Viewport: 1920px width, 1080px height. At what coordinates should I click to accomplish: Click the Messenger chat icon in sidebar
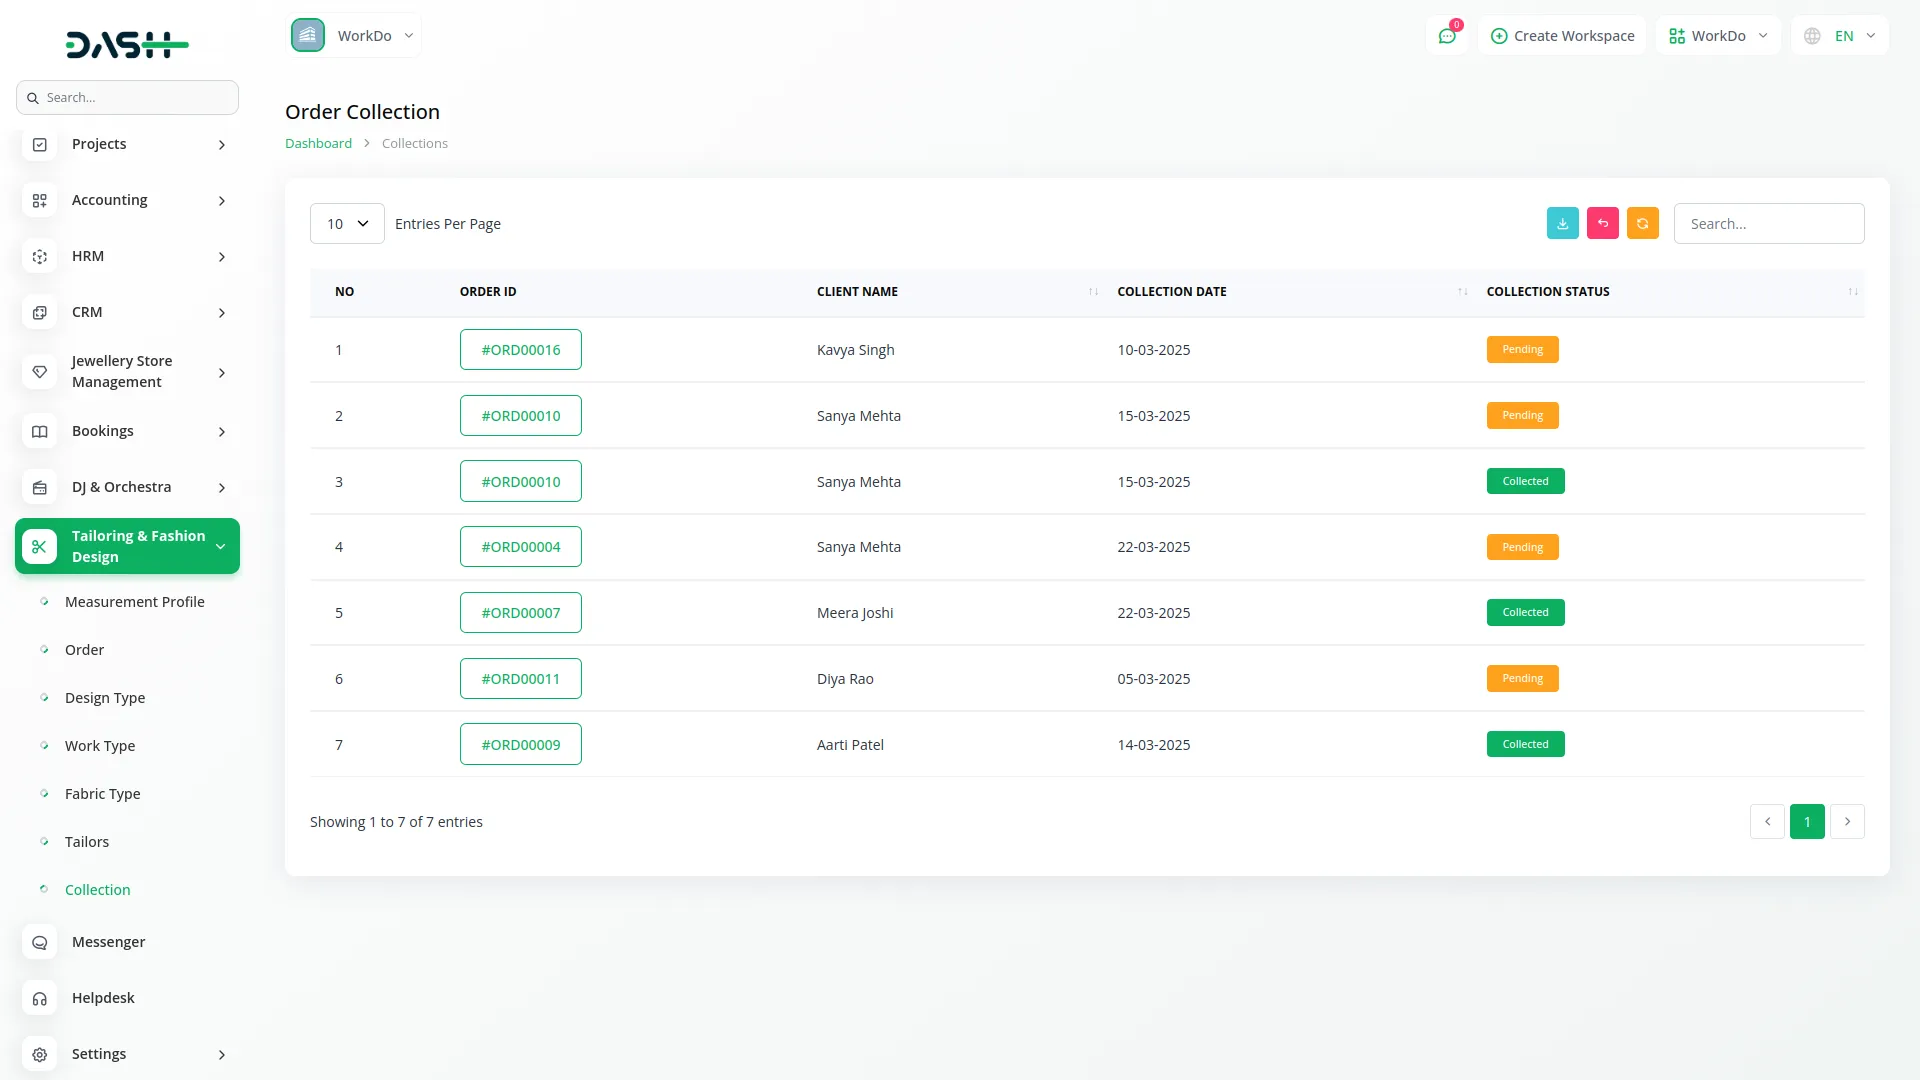point(40,942)
